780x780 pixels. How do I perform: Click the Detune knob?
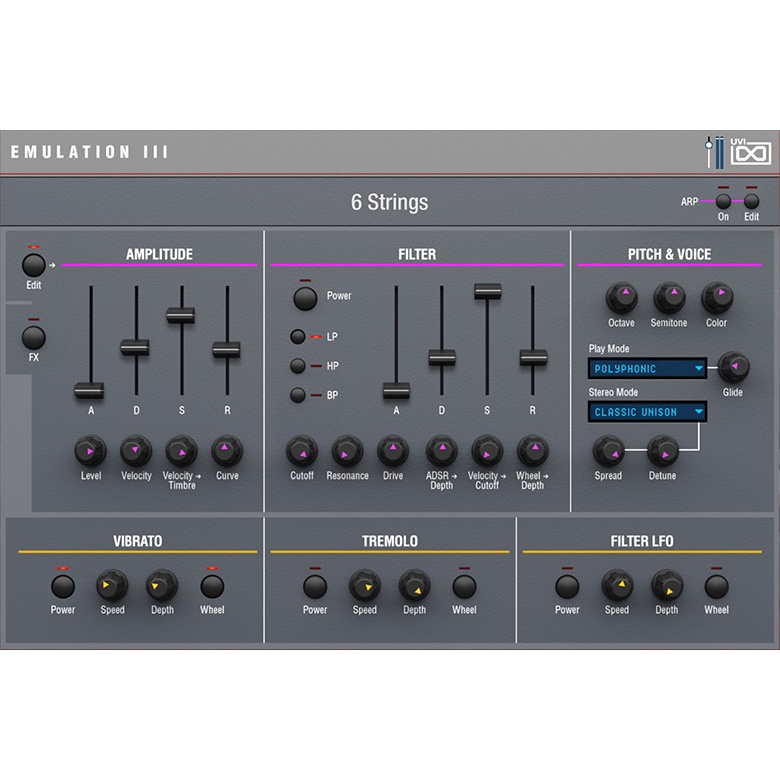click(x=663, y=451)
